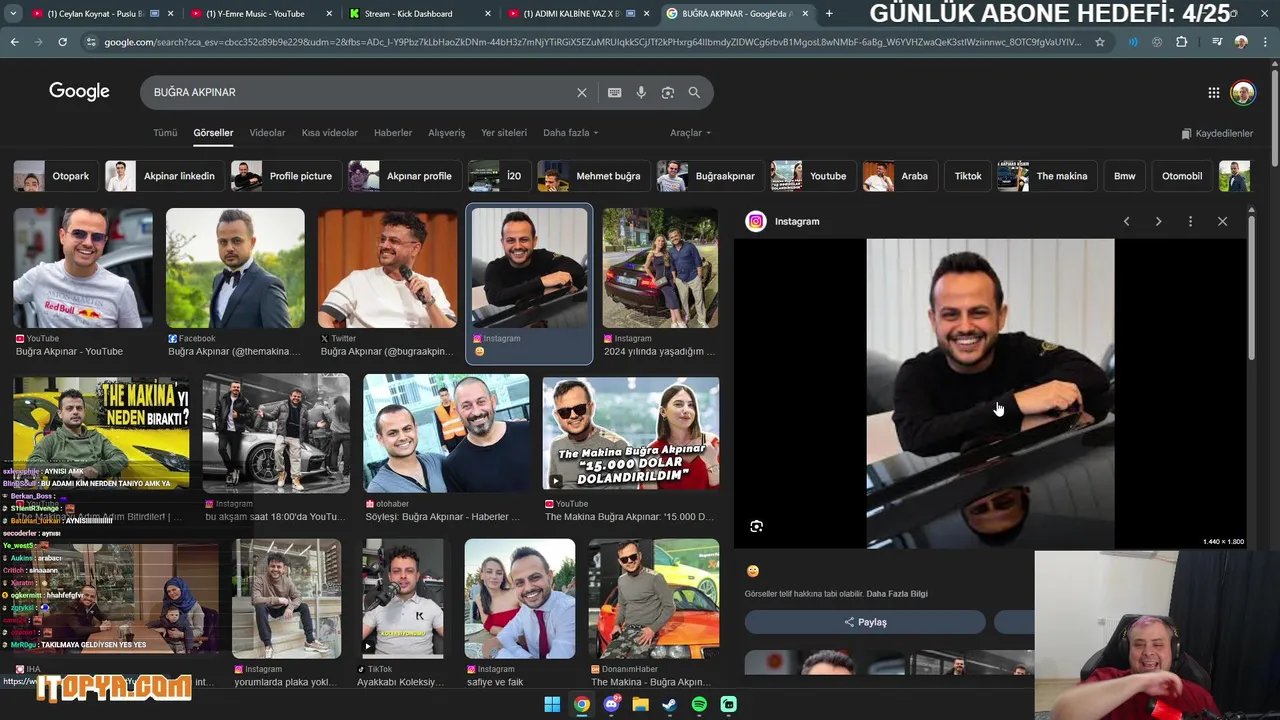Screen dimensions: 1280x720
Task: Open Chrome extensions puzzle icon
Action: tap(1182, 42)
